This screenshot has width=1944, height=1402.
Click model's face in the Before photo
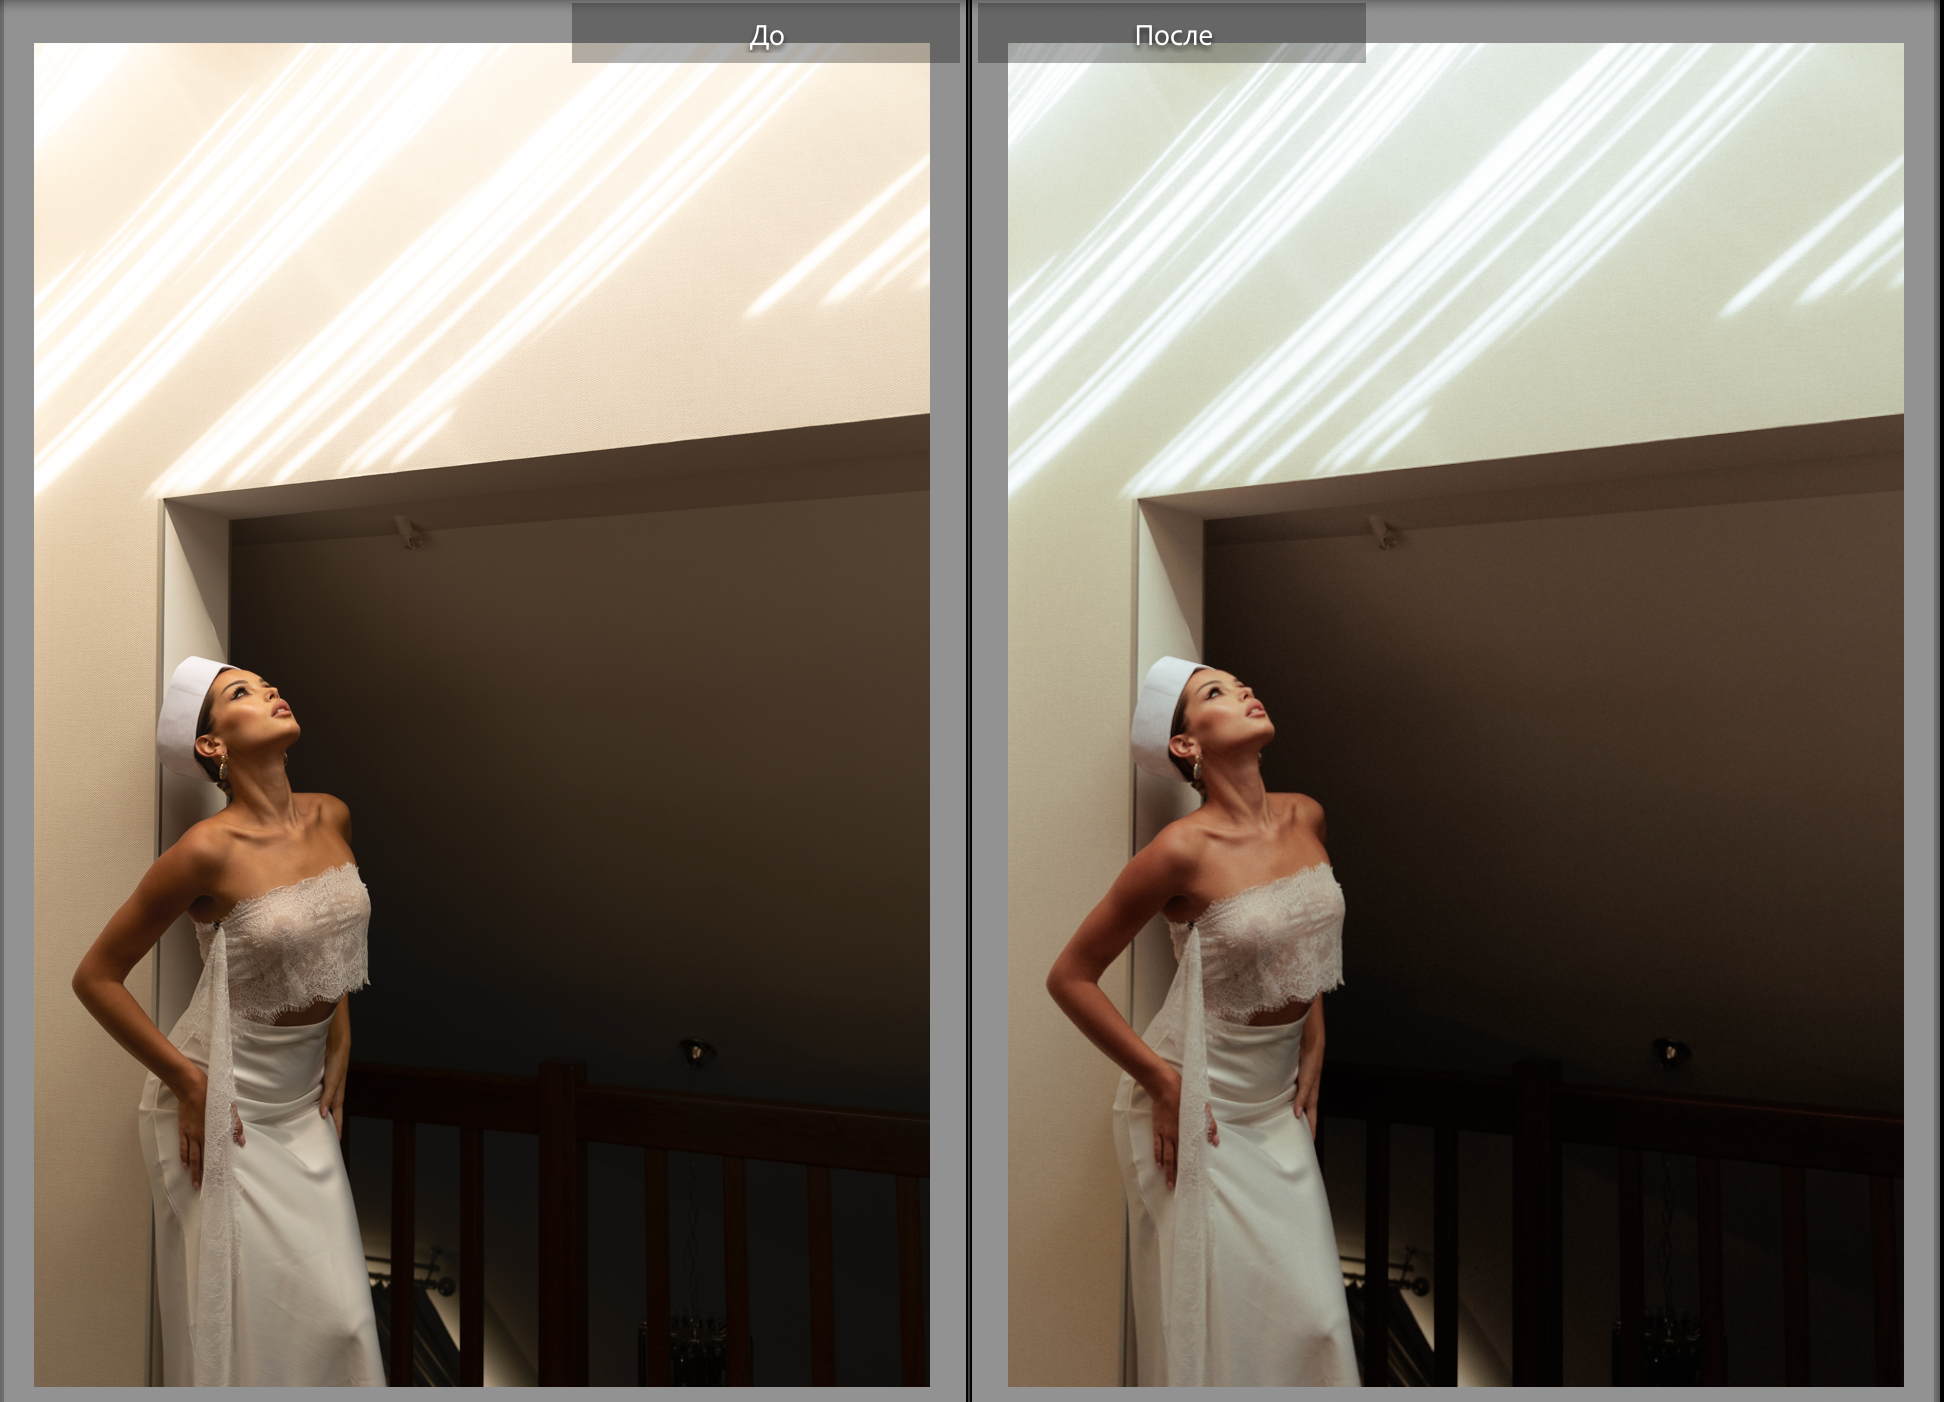pyautogui.click(x=260, y=708)
